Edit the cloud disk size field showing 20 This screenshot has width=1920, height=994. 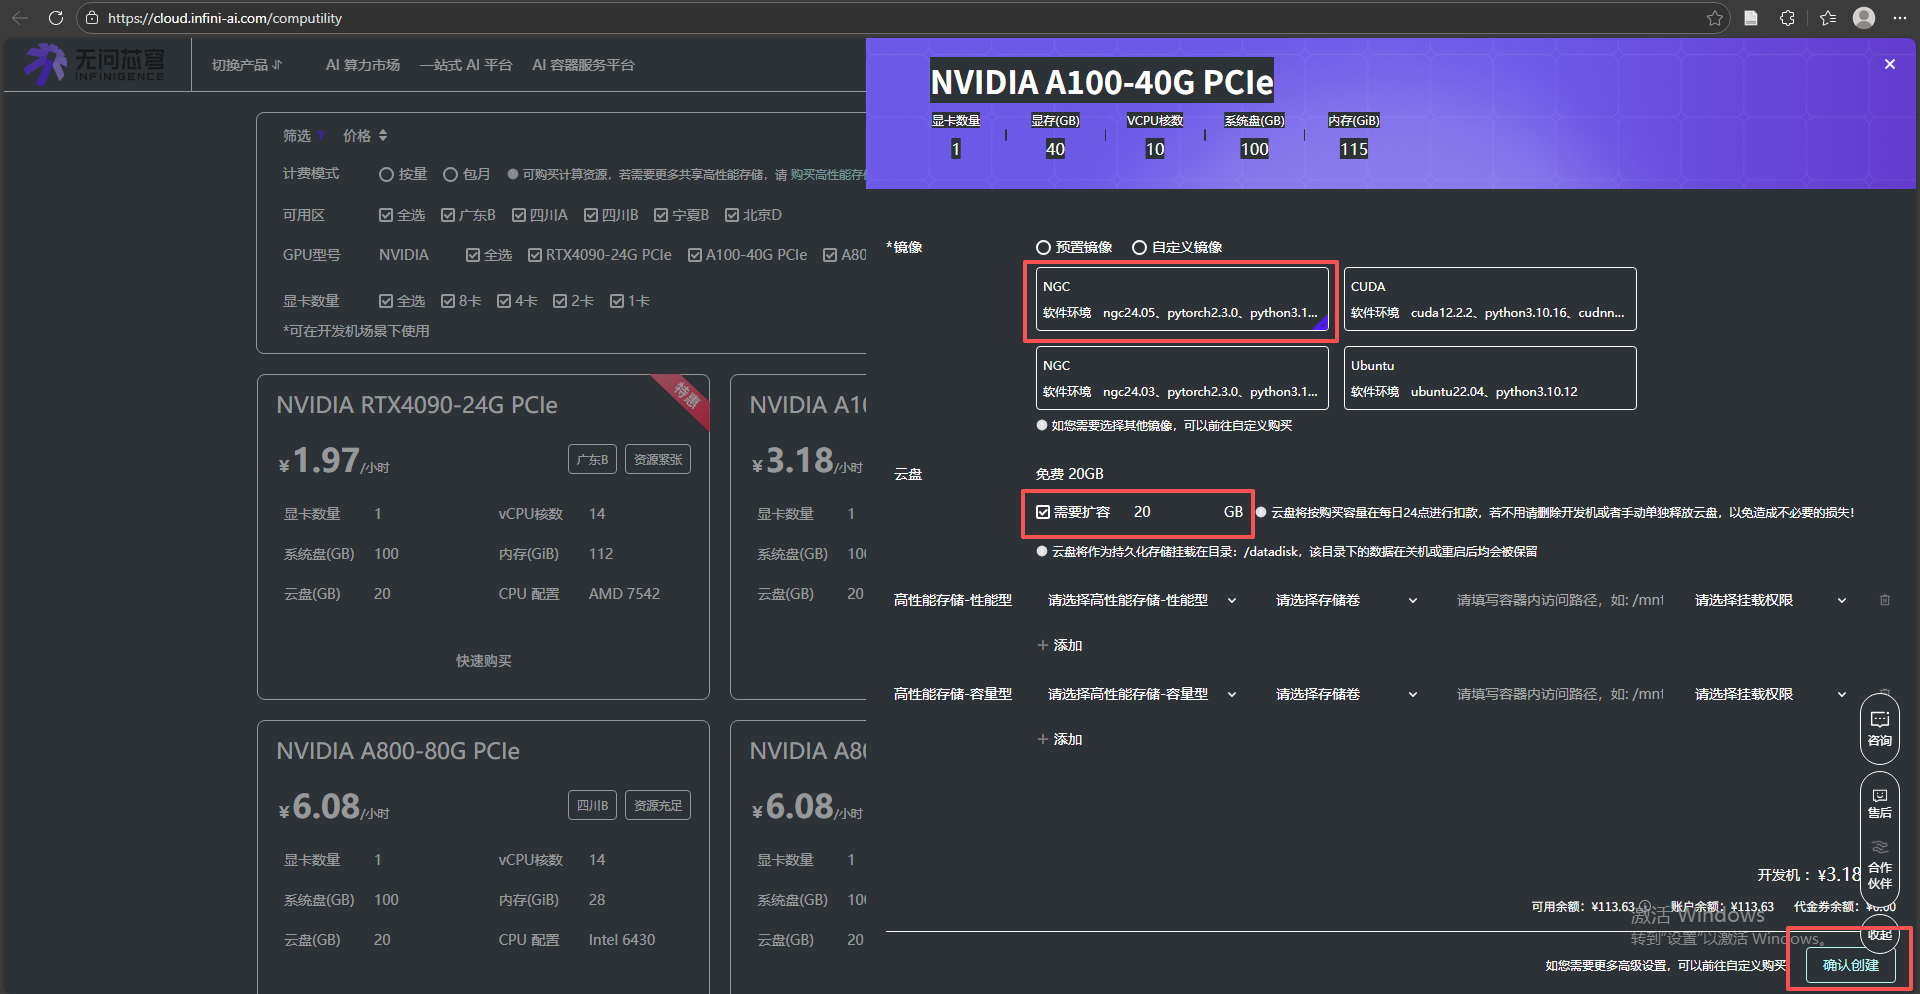(x=1170, y=512)
